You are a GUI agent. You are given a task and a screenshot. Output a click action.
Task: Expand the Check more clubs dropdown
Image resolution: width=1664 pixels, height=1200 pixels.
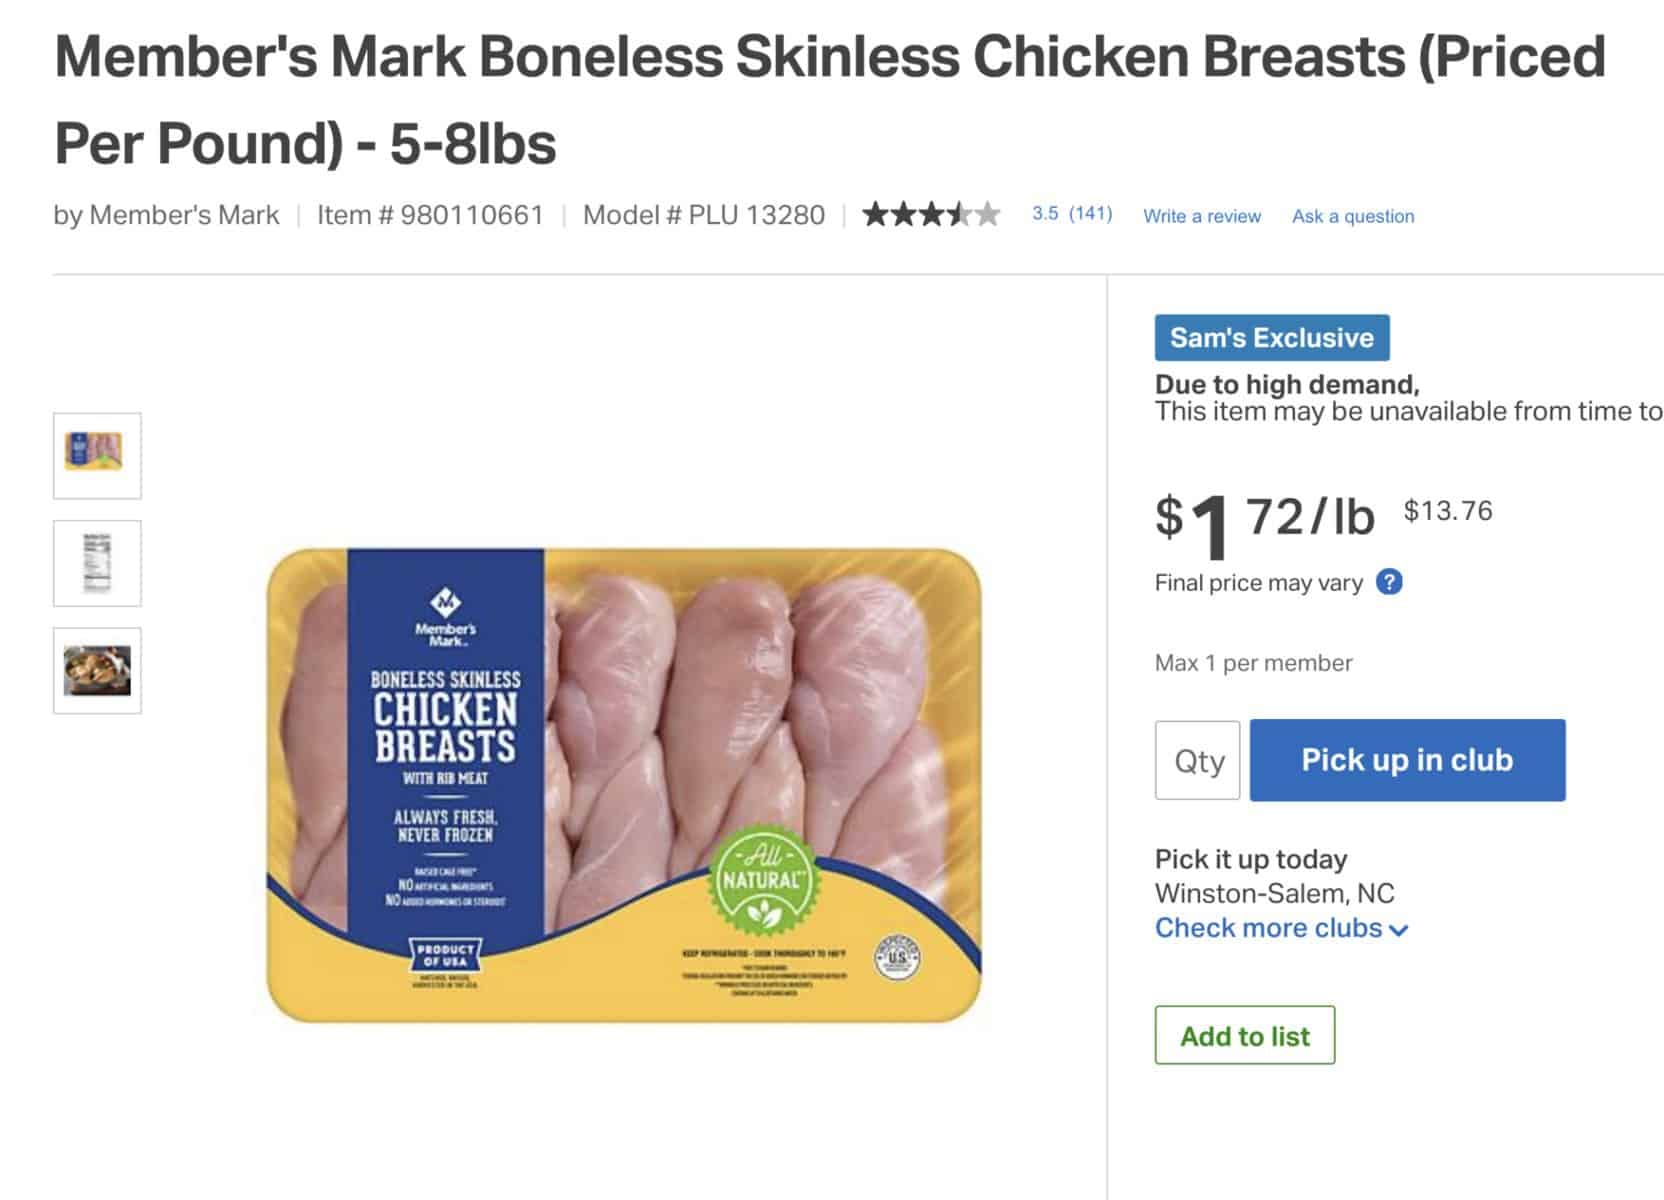(1270, 928)
